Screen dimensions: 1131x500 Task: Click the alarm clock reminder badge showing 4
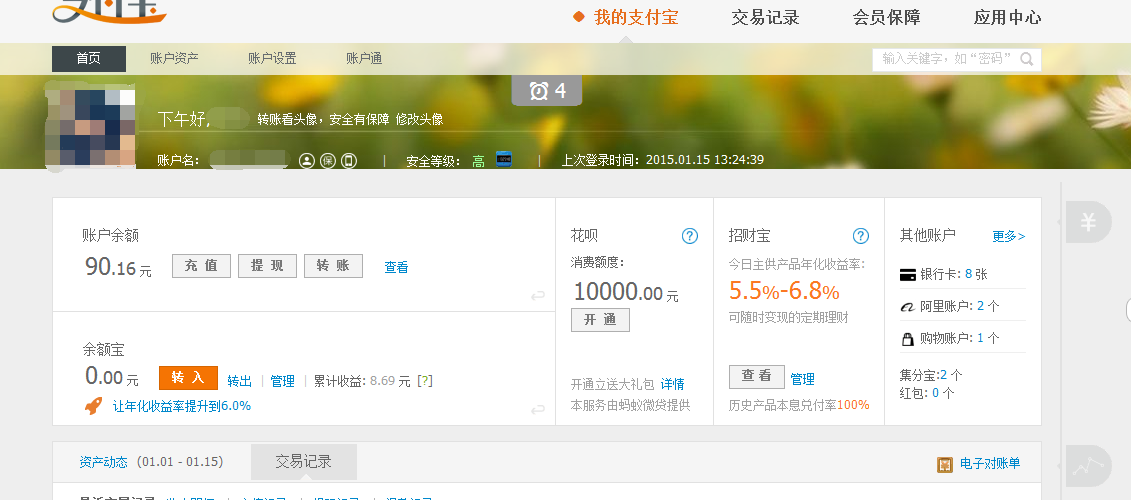(x=547, y=91)
